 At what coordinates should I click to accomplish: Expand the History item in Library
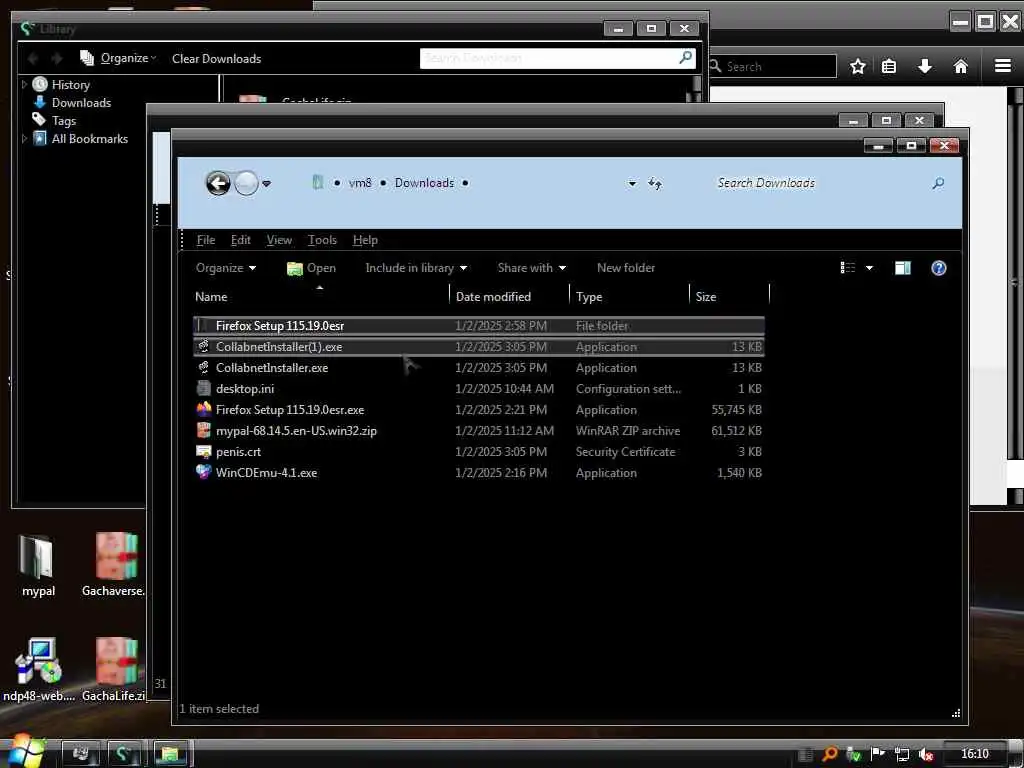tap(24, 84)
